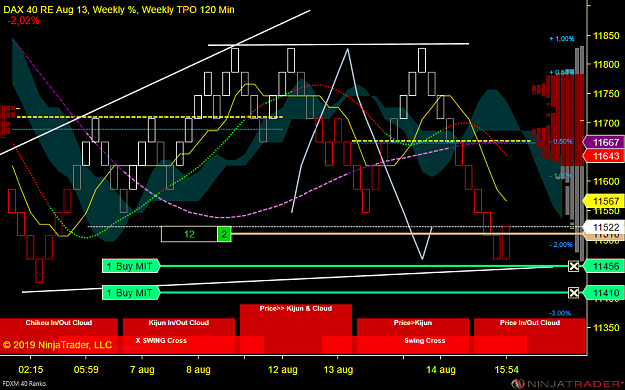This screenshot has height=390, width=625.
Task: Click the -2,02% weekly change label
Action: click(x=24, y=21)
